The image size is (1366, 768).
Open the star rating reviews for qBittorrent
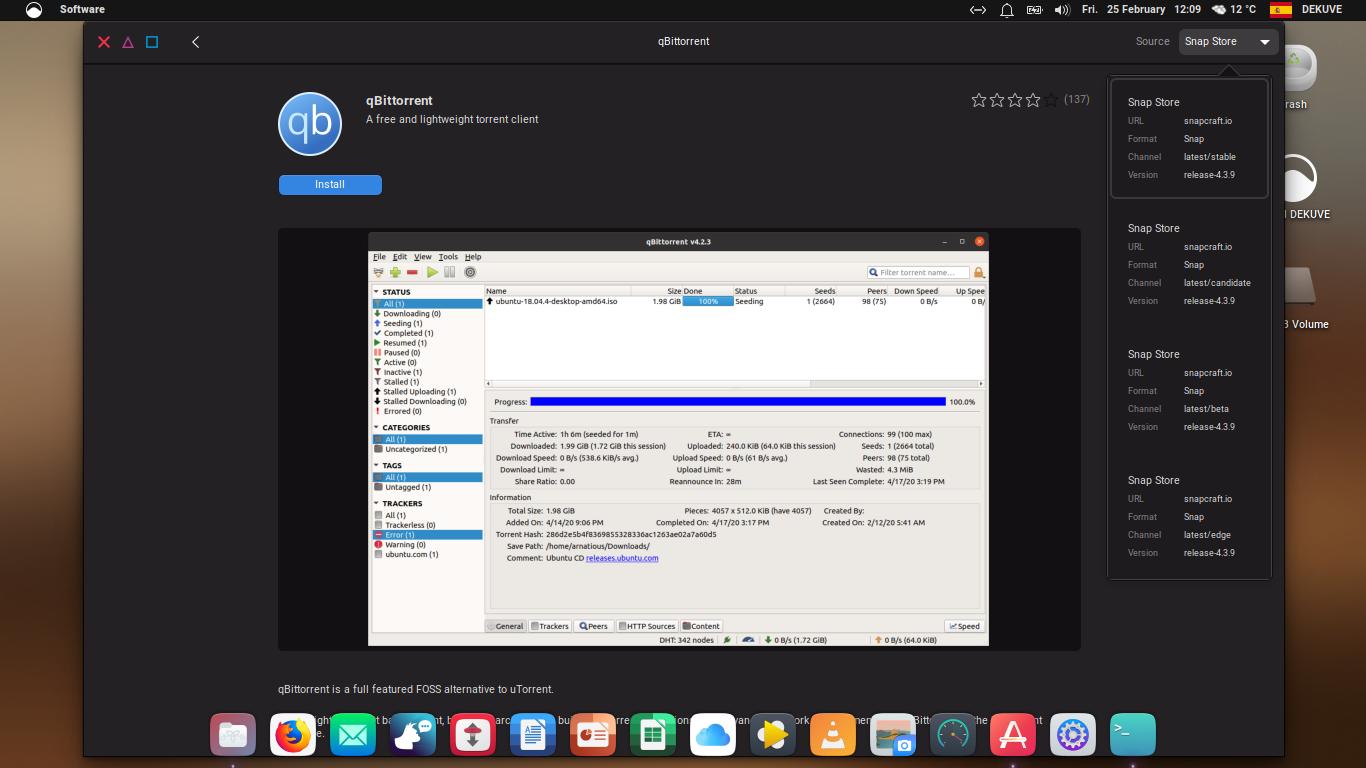coord(1015,100)
